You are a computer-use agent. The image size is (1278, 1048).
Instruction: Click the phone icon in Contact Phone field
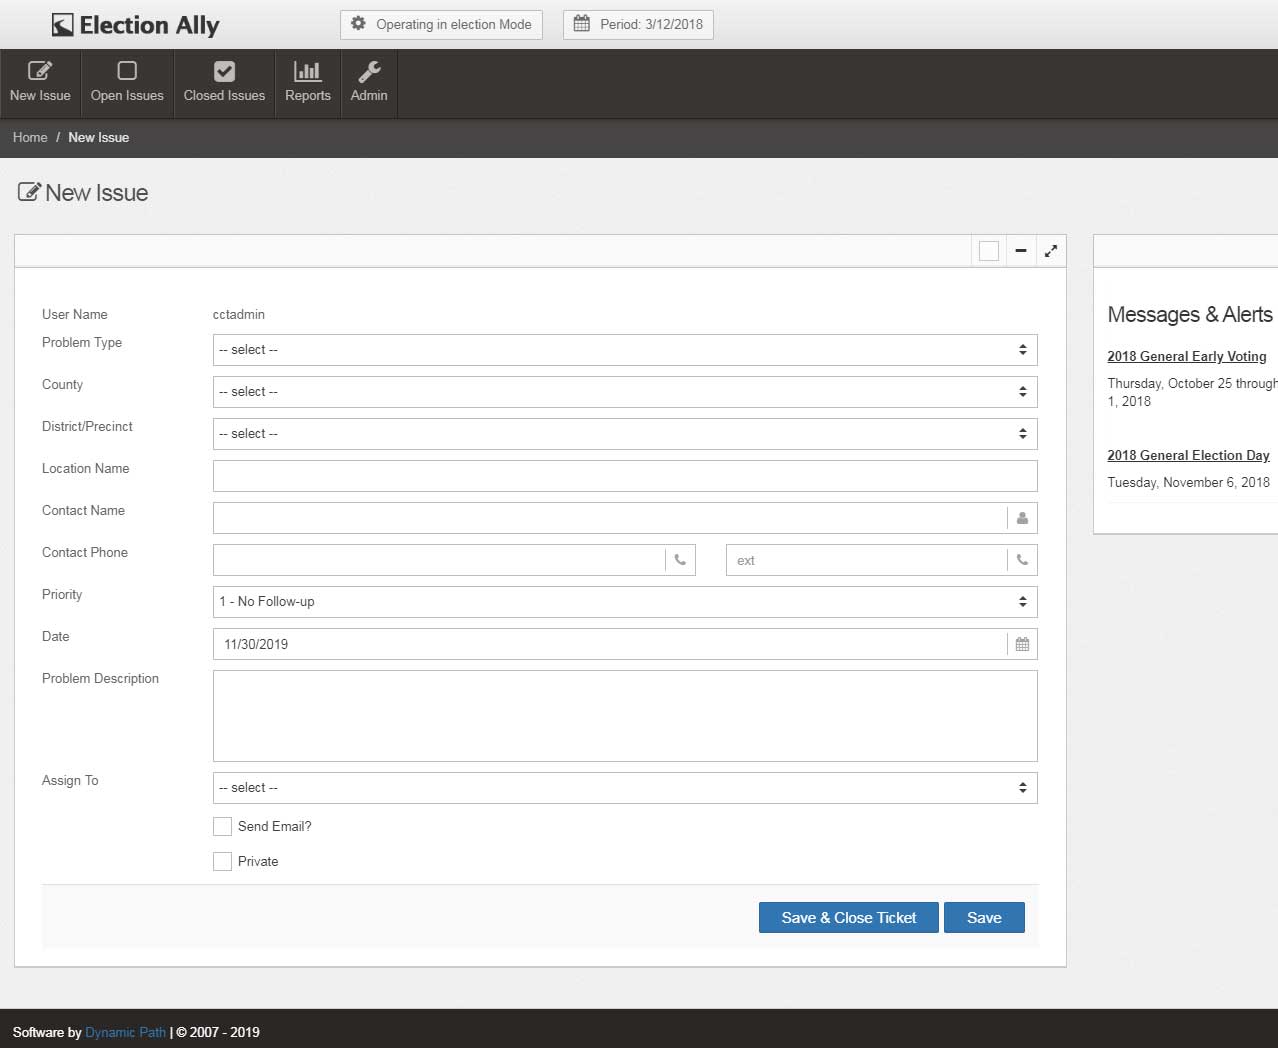(680, 560)
